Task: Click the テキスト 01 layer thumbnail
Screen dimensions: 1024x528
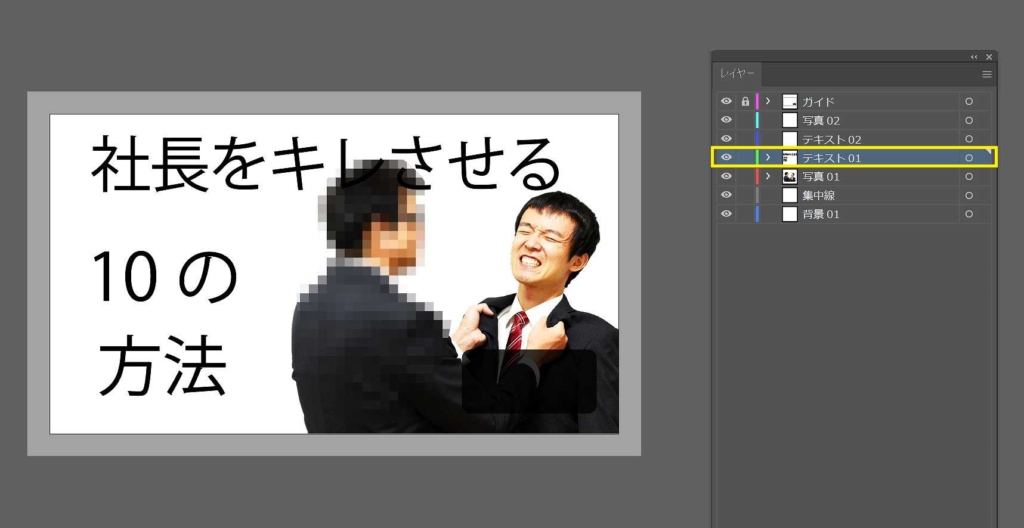Action: pyautogui.click(x=790, y=157)
